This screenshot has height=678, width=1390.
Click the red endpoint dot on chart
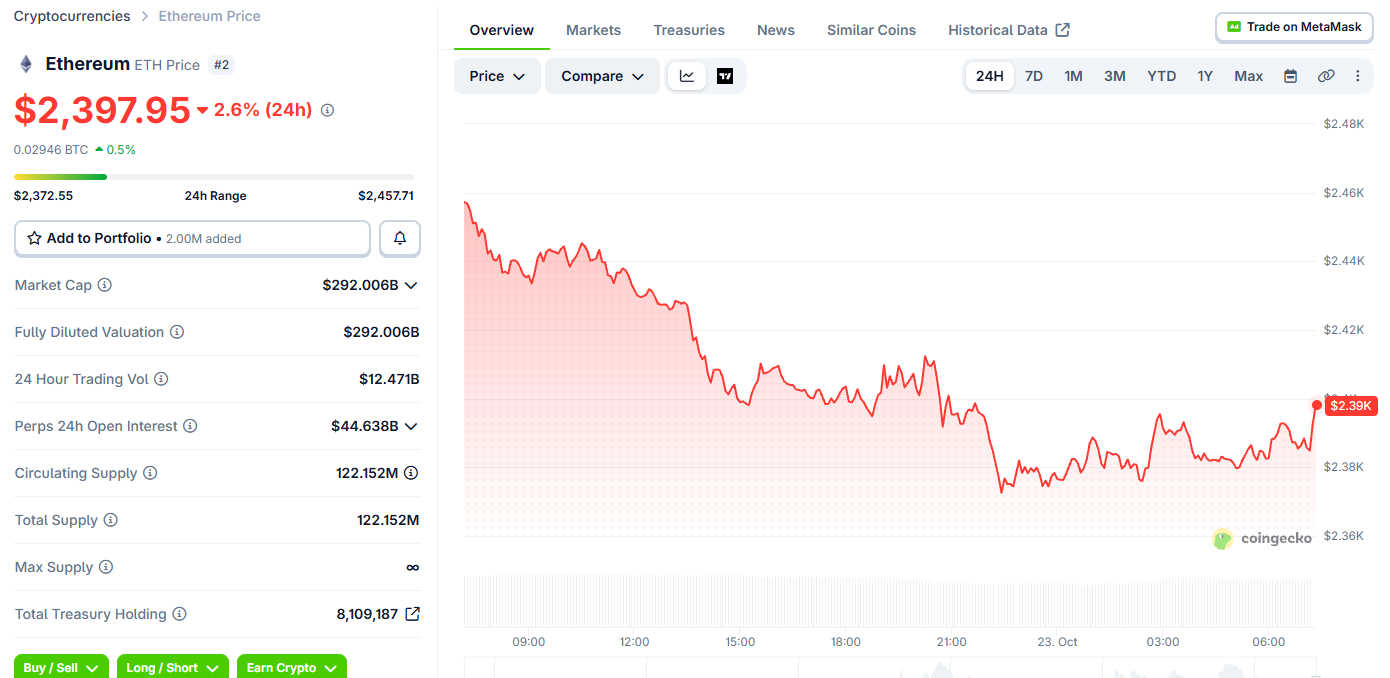click(1316, 405)
